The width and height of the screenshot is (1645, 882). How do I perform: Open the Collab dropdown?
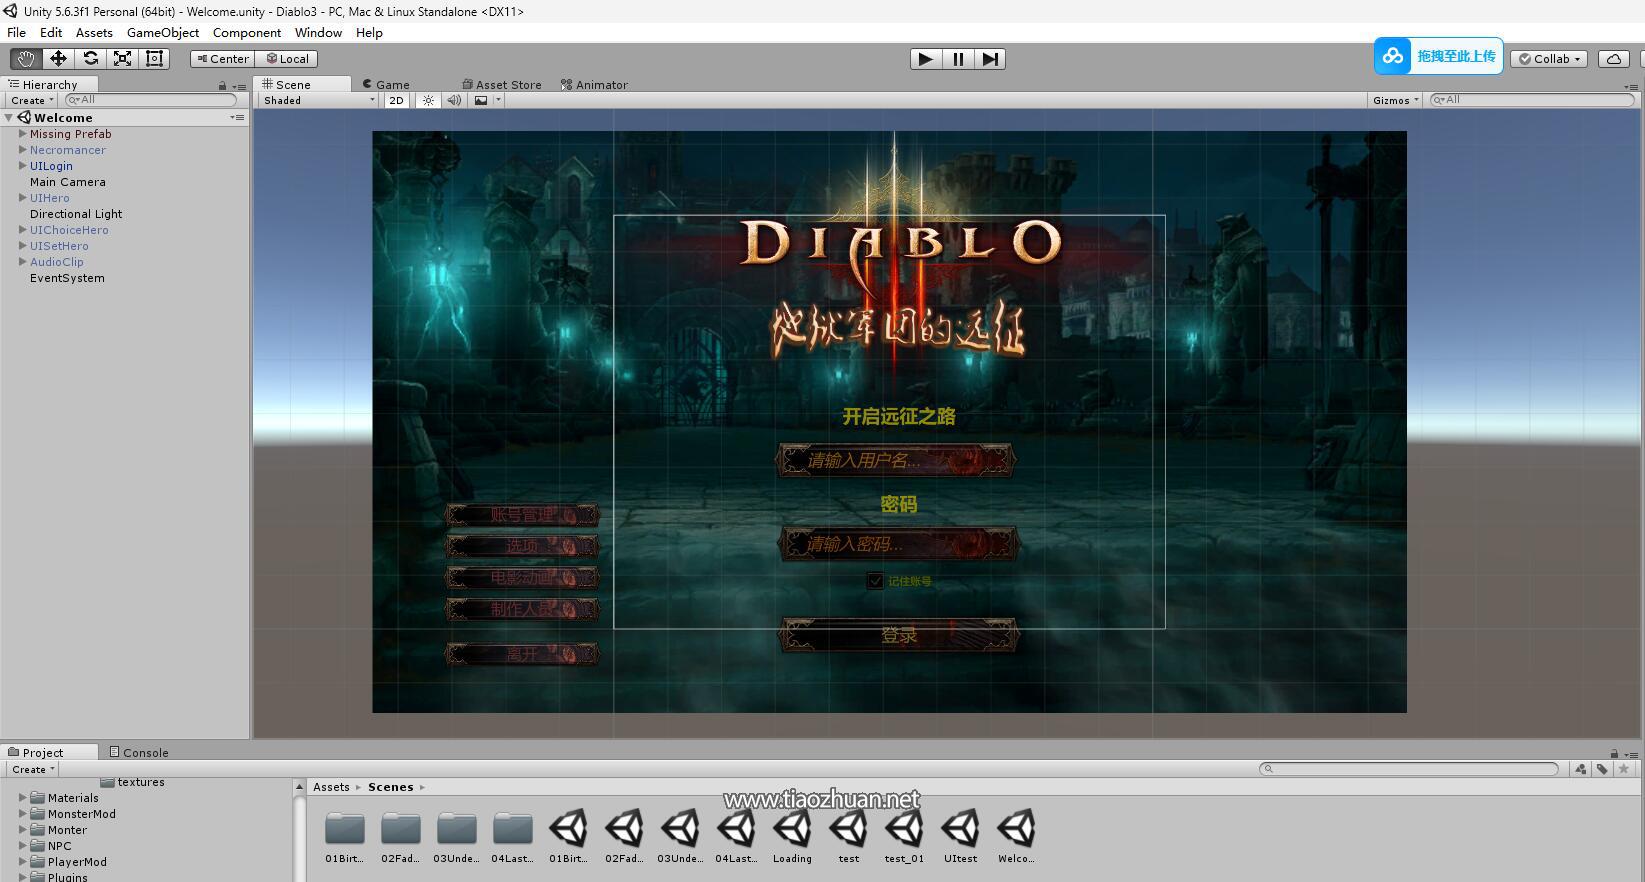[x=1550, y=59]
